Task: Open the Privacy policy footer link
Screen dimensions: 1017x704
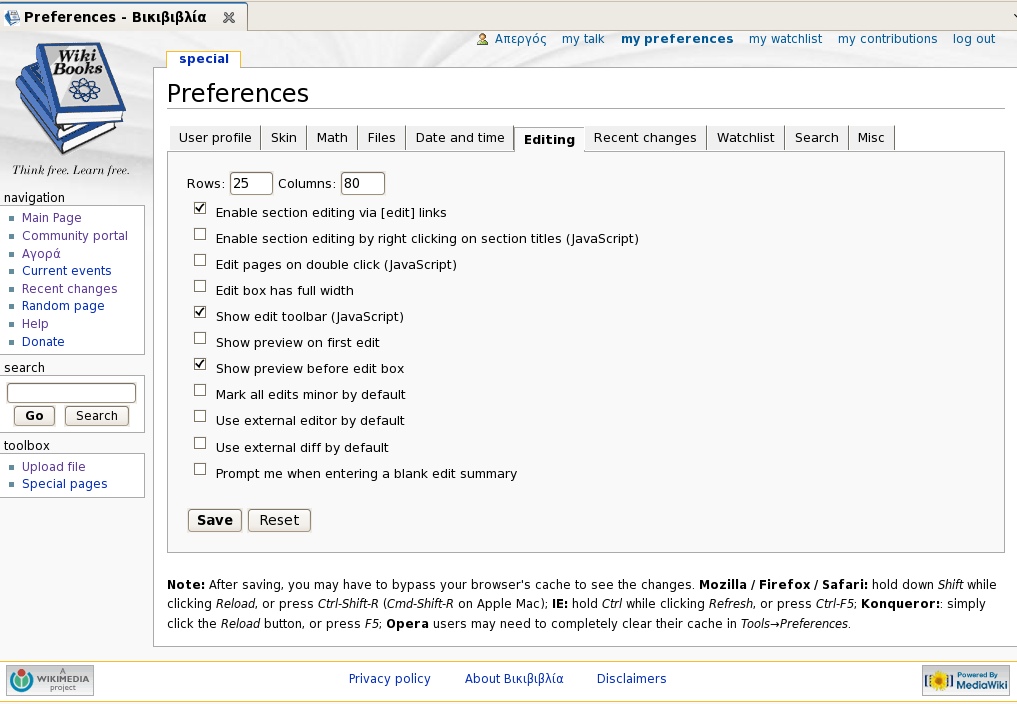Action: coord(389,679)
